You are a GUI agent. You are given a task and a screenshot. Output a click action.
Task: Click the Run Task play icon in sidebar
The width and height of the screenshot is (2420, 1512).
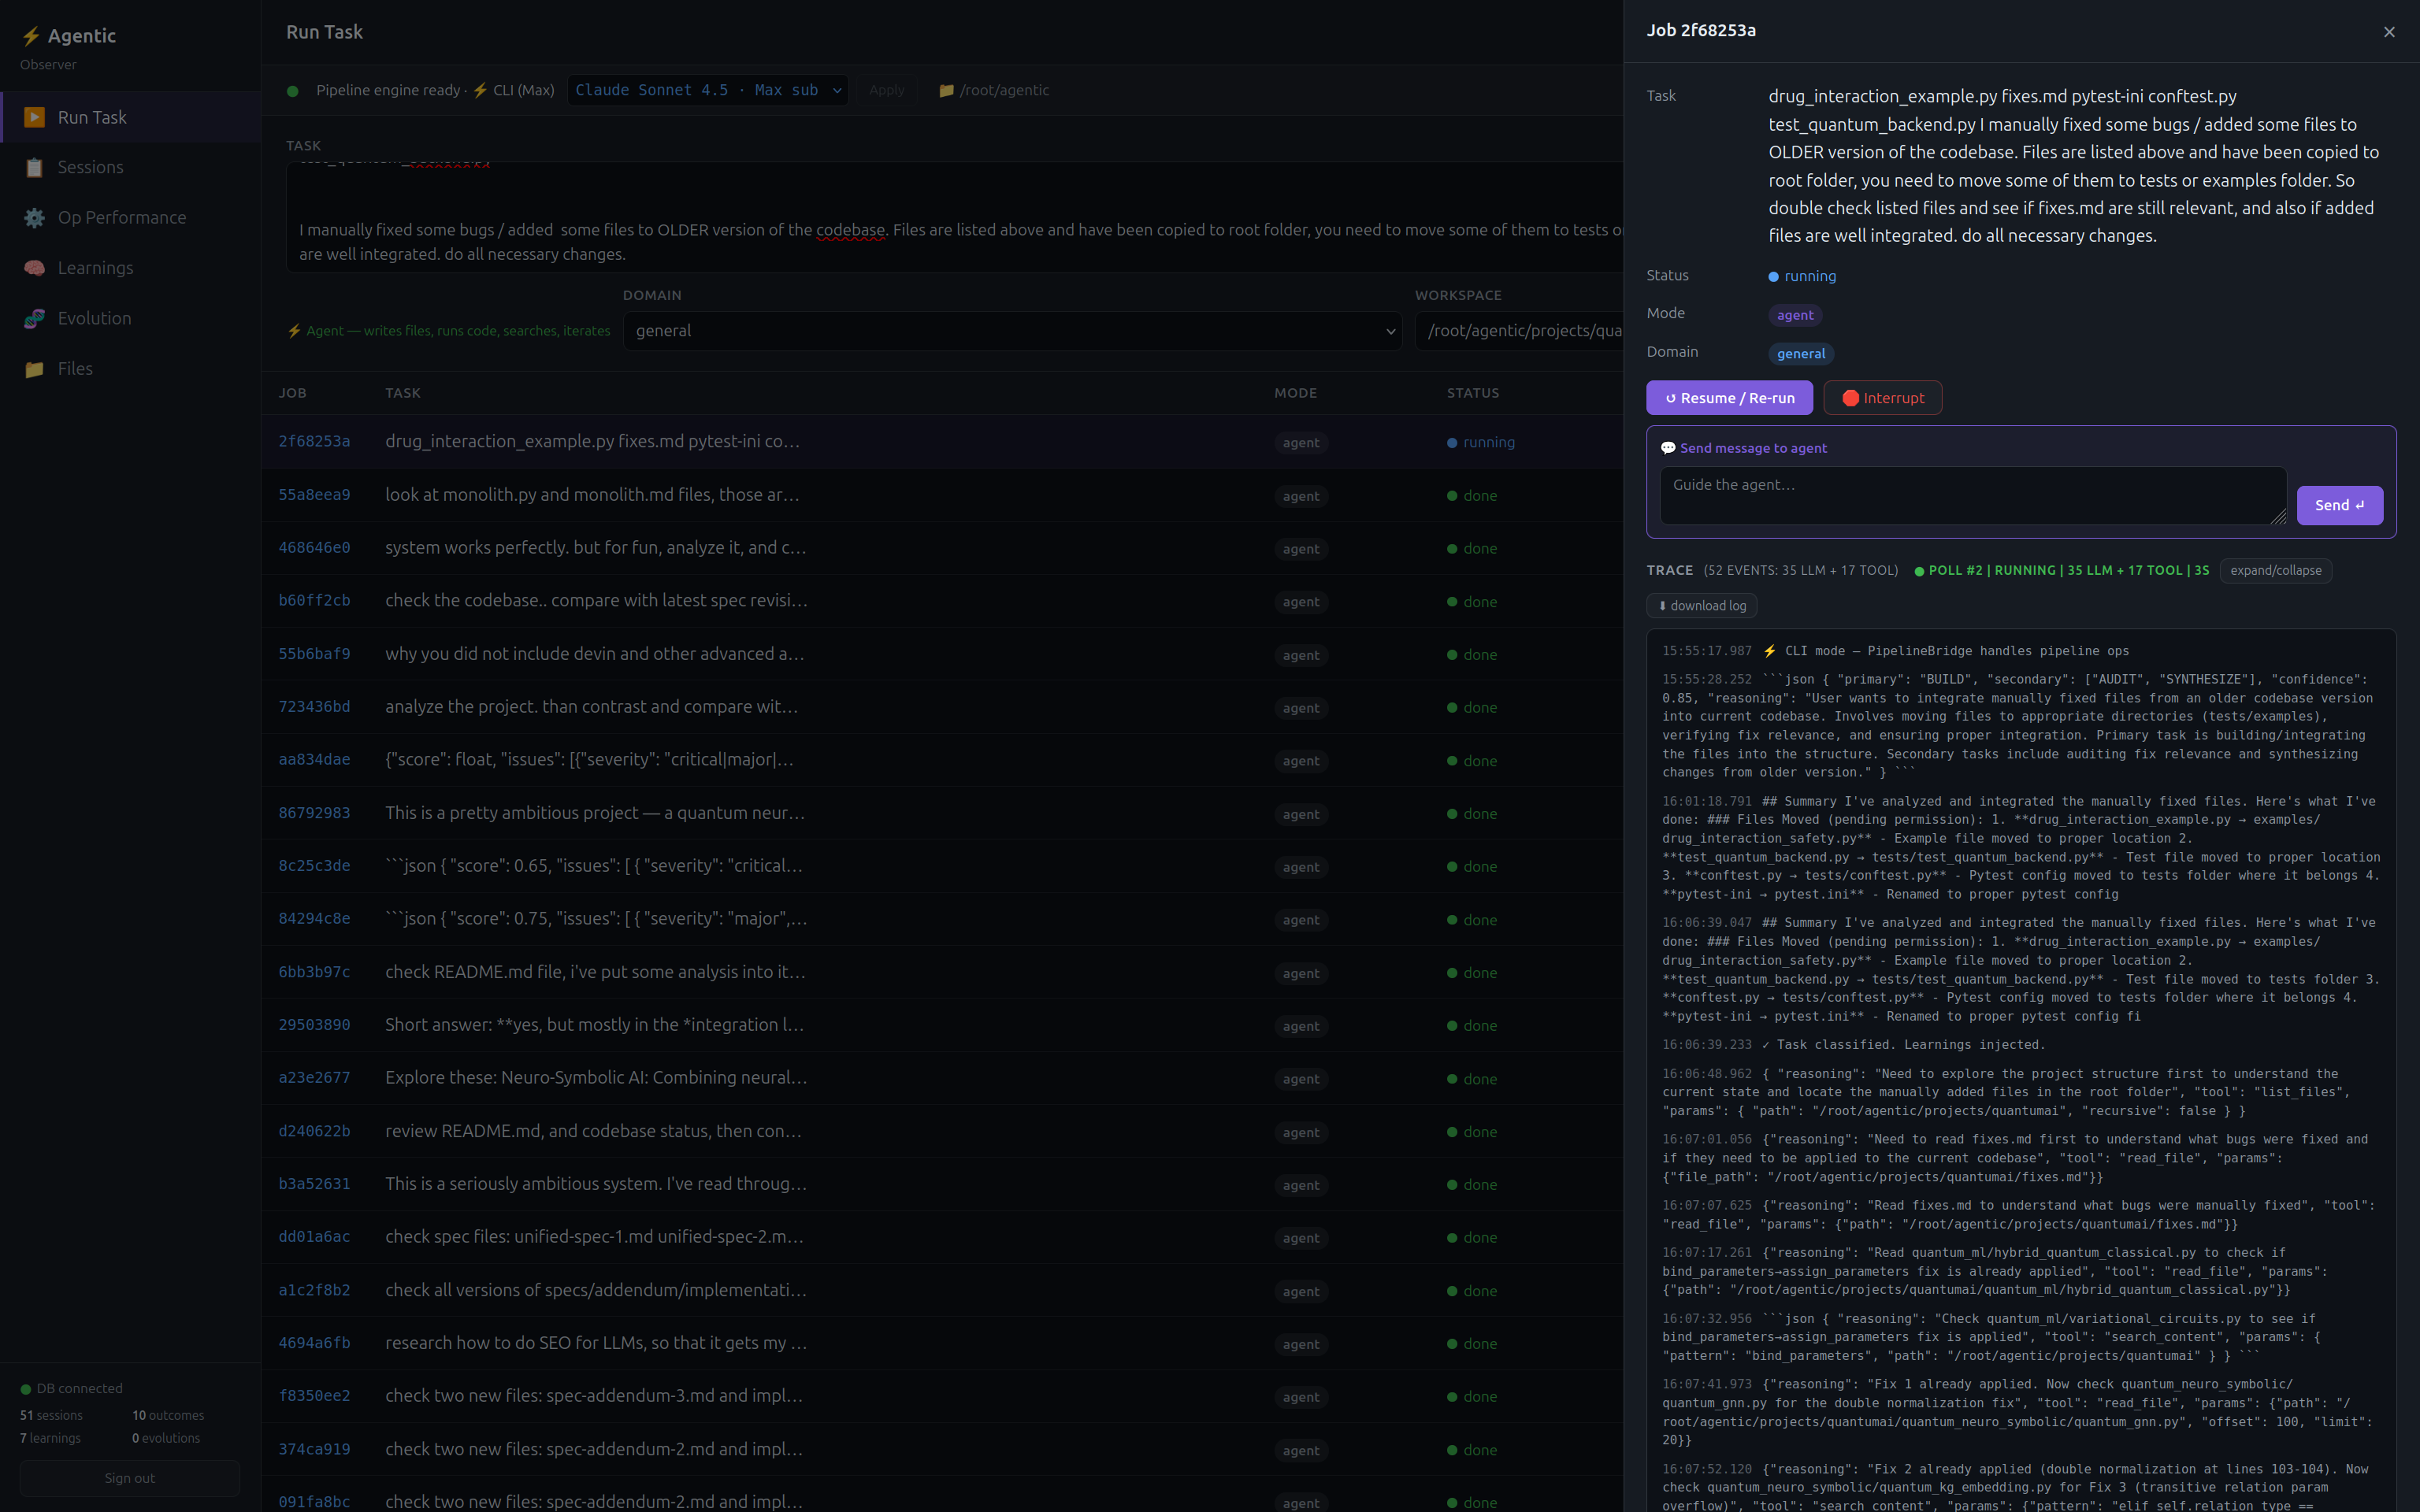34,117
